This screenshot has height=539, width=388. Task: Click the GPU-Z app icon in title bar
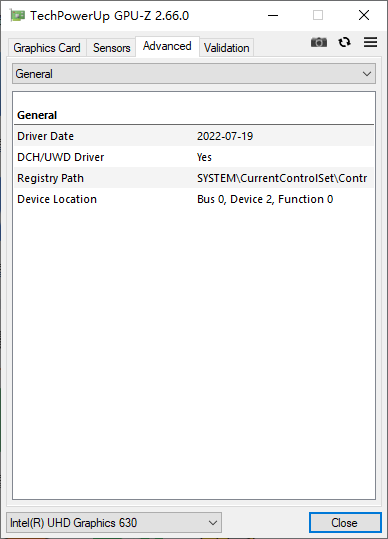click(18, 15)
